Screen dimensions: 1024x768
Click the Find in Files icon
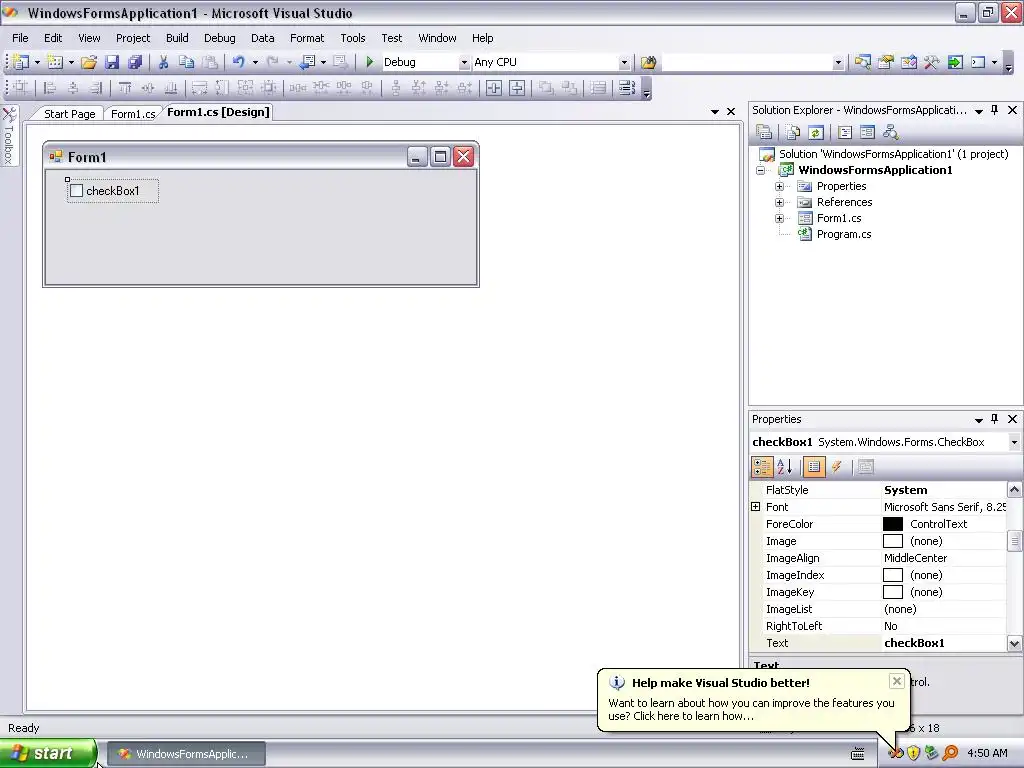coord(648,62)
